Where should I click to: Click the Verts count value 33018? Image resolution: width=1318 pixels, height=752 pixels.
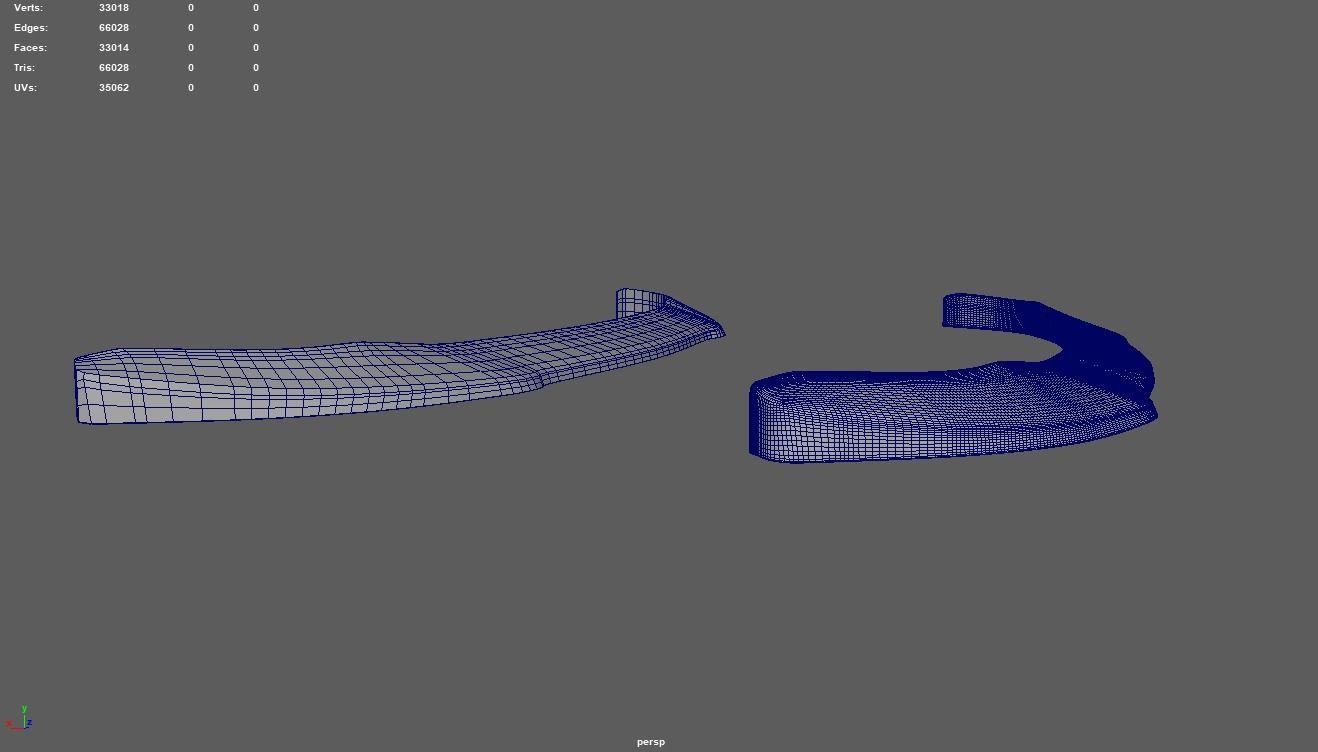click(x=114, y=8)
